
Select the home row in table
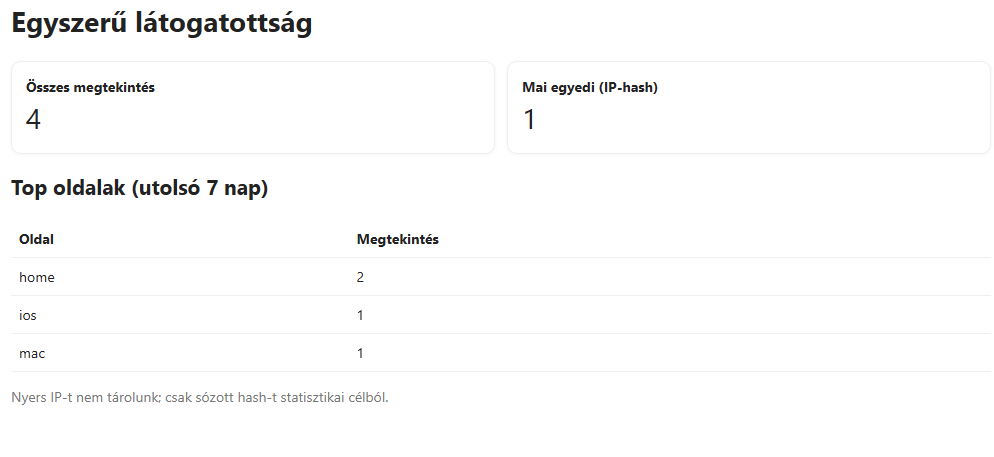(500, 277)
